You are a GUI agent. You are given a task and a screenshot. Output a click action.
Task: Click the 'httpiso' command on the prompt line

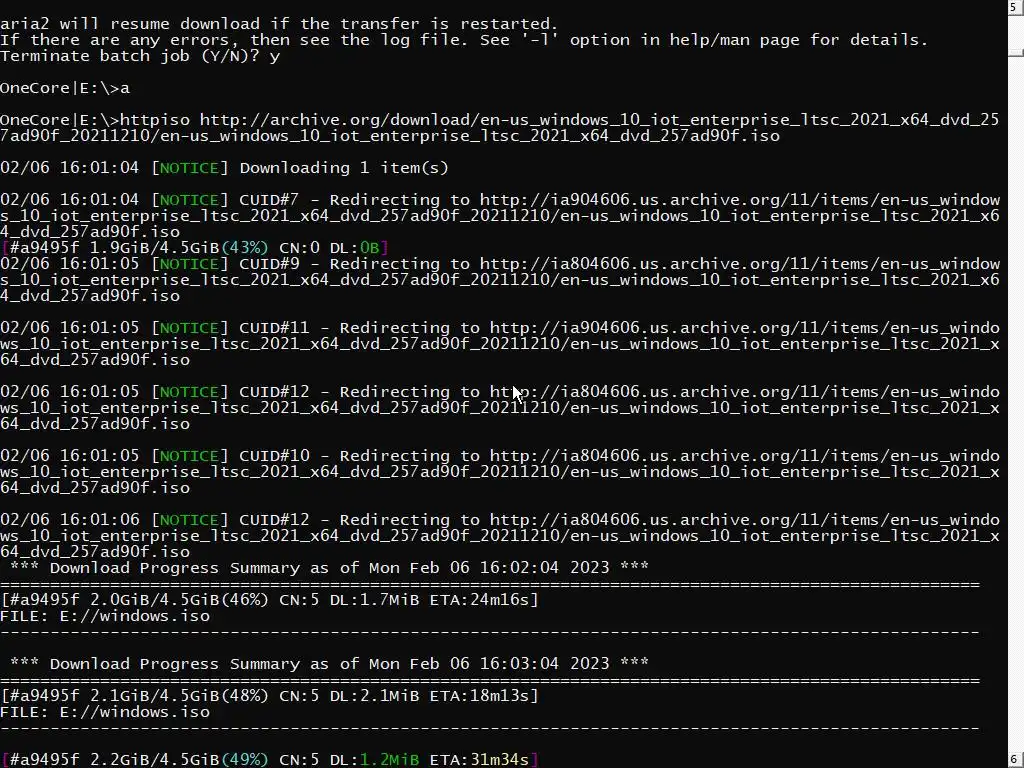pos(155,120)
